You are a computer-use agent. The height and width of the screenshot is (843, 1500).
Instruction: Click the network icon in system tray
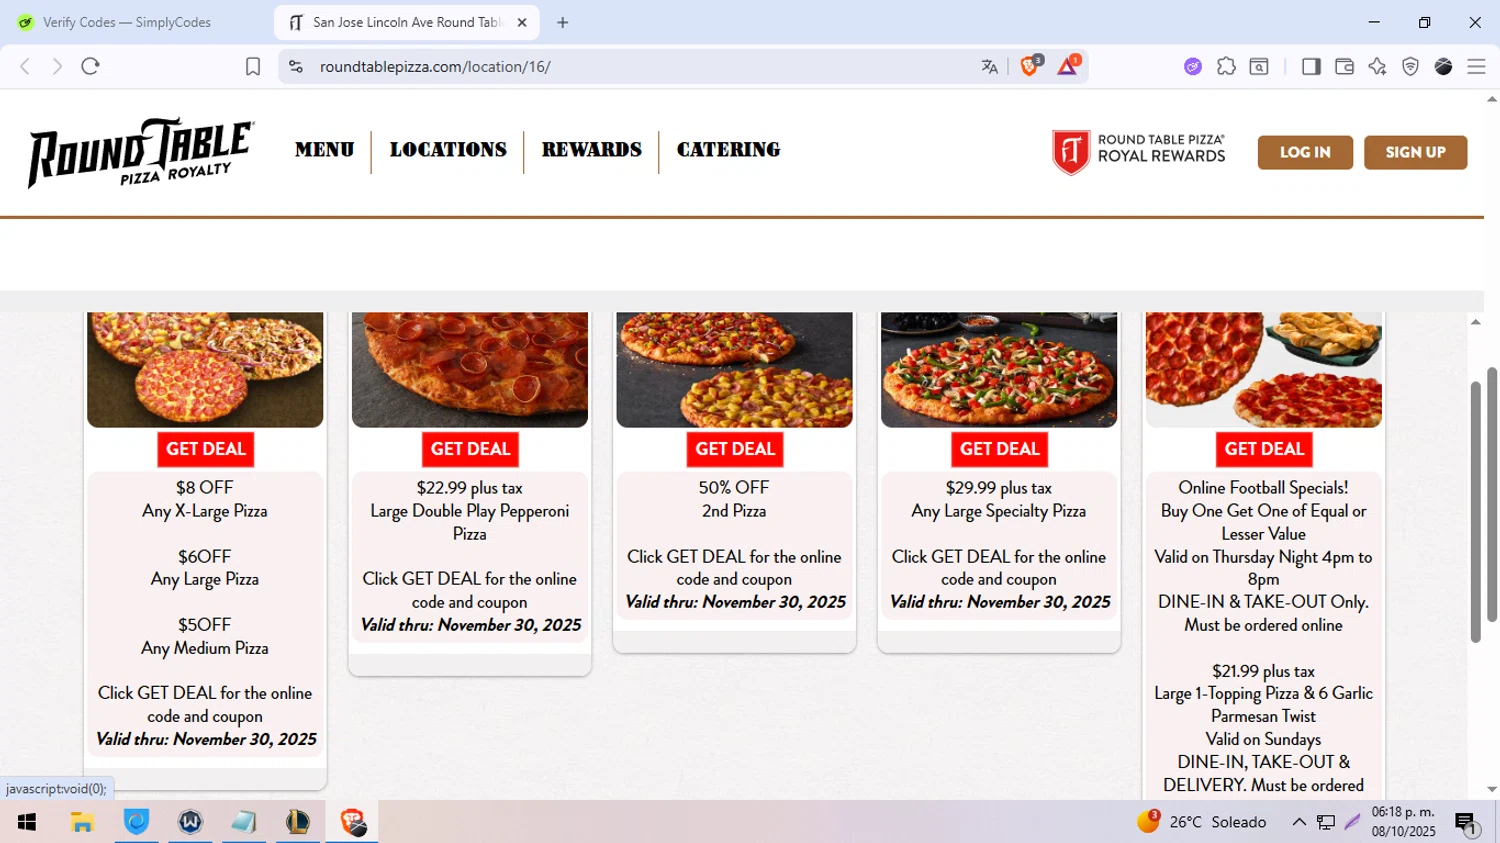[x=1326, y=822]
